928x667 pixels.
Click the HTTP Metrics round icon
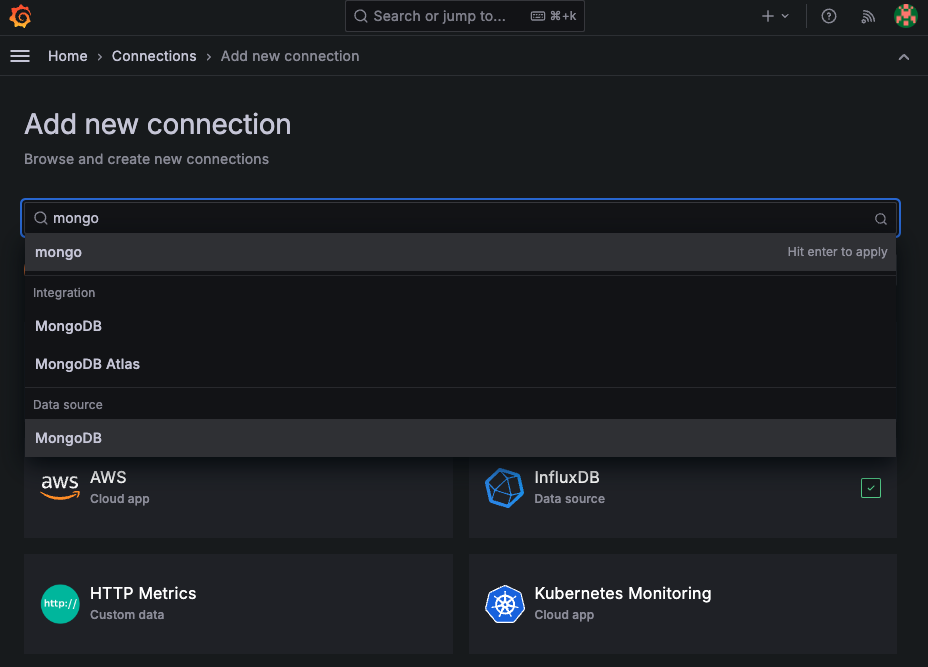[60, 603]
